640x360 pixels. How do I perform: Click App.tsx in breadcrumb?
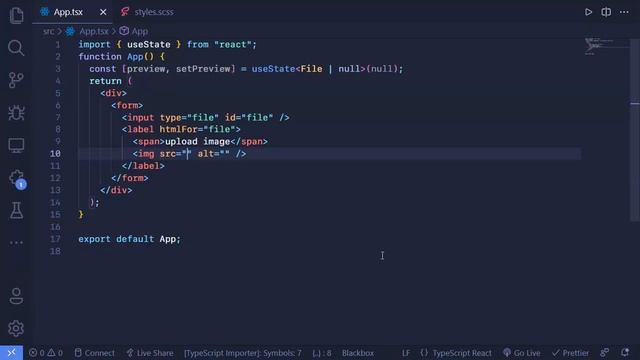coord(94,31)
